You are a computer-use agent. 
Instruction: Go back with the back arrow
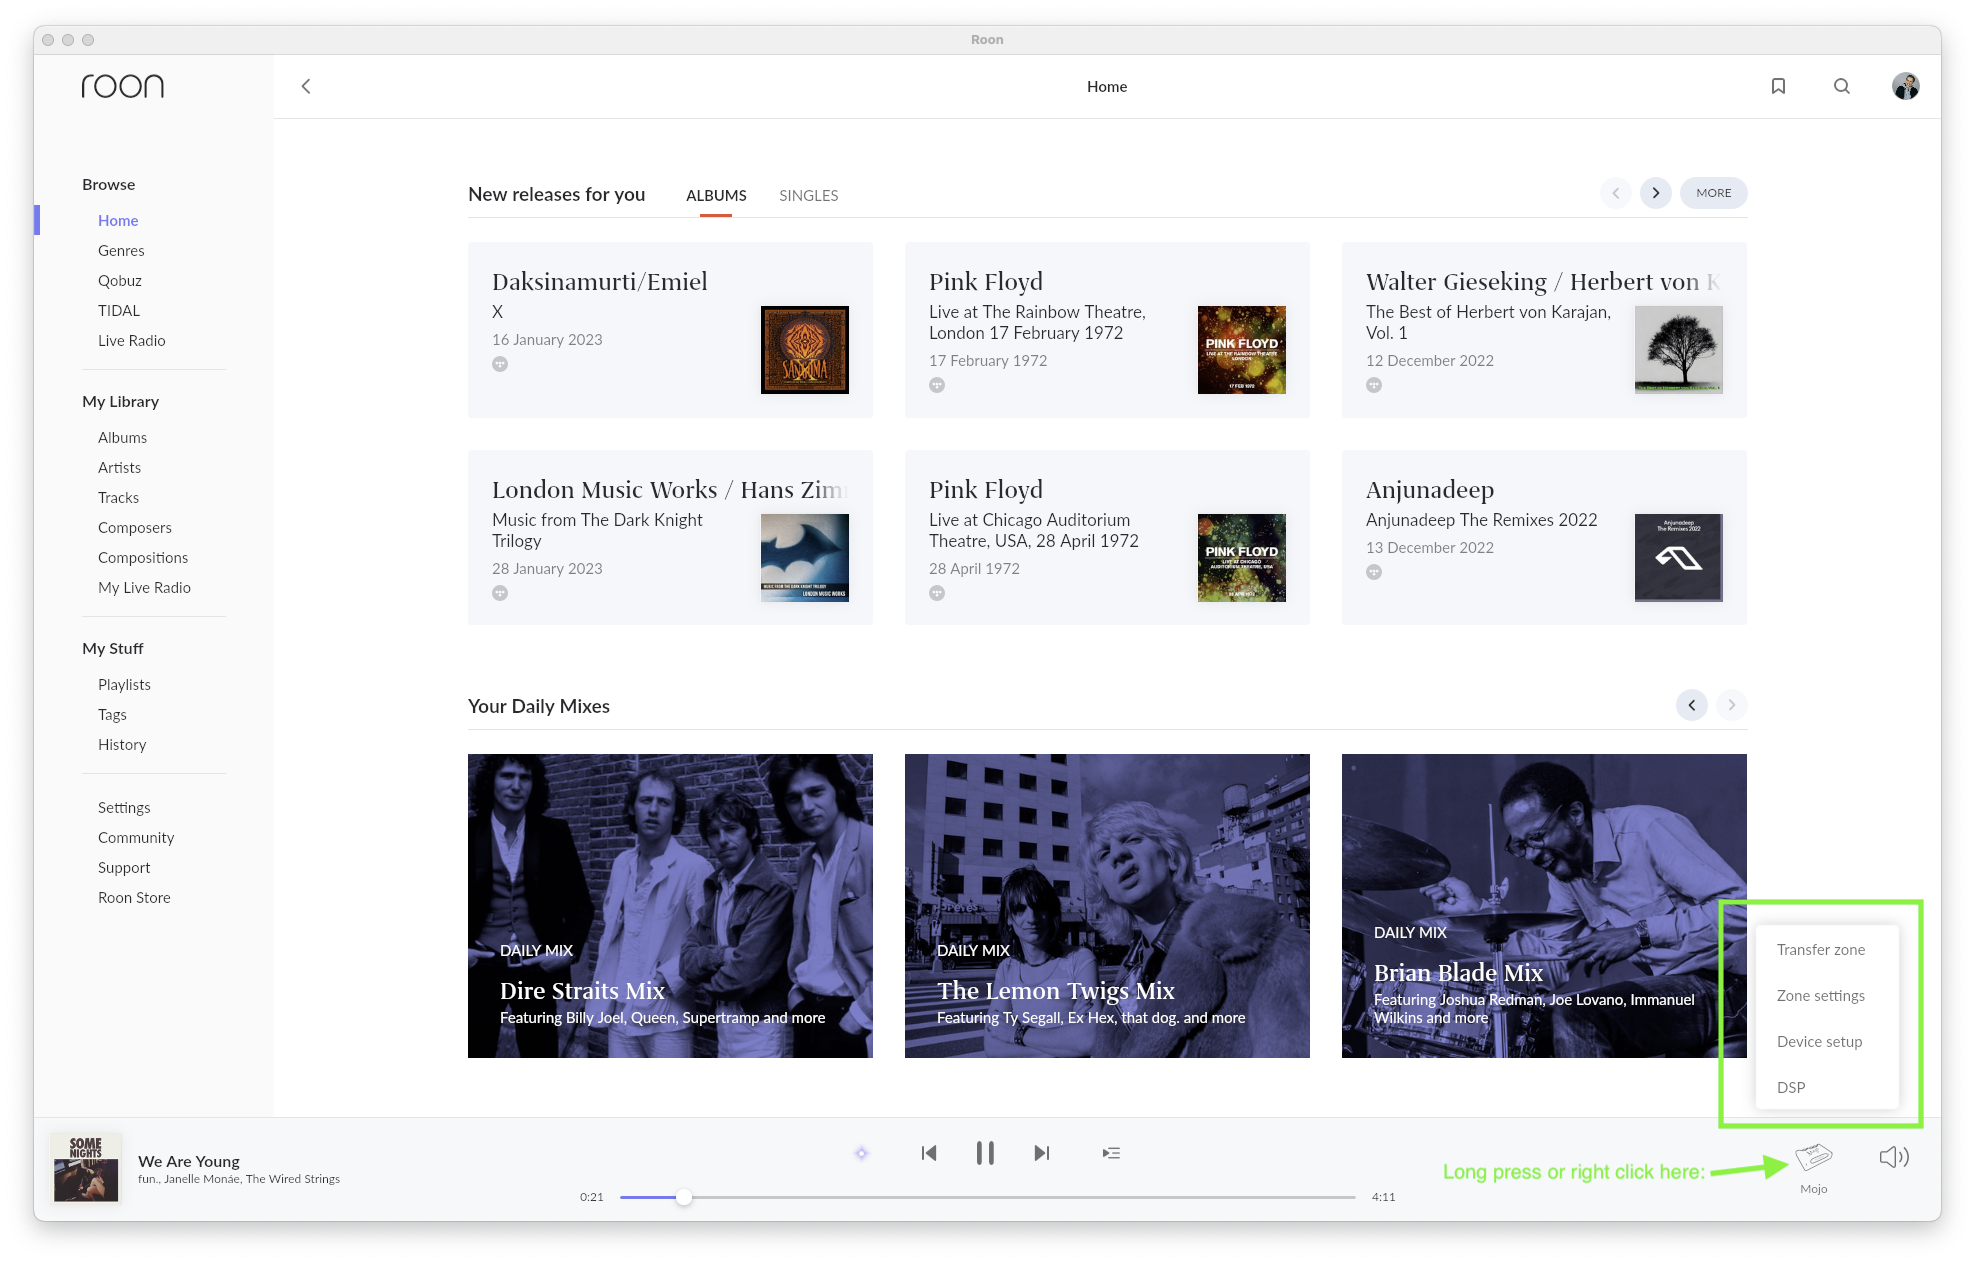tap(306, 86)
